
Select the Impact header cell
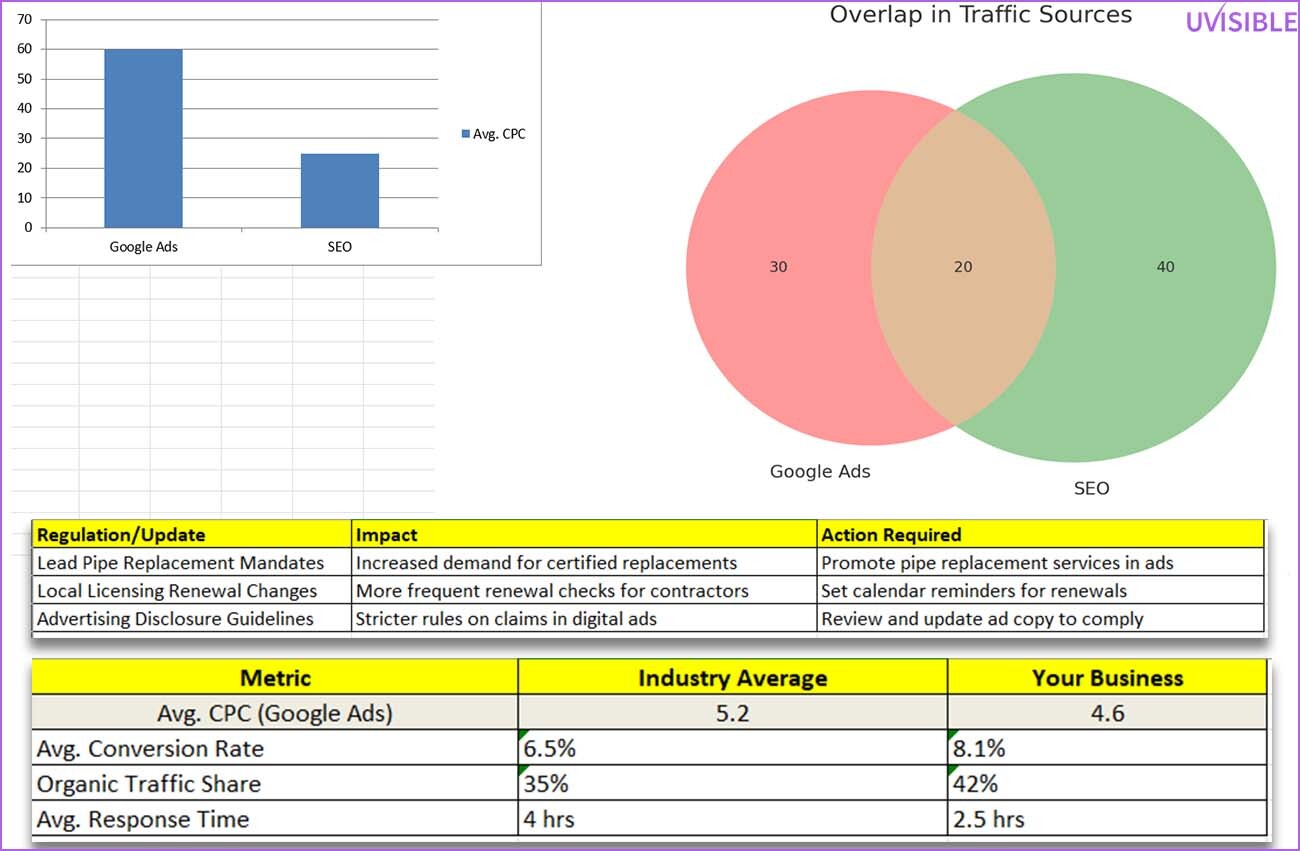[584, 535]
